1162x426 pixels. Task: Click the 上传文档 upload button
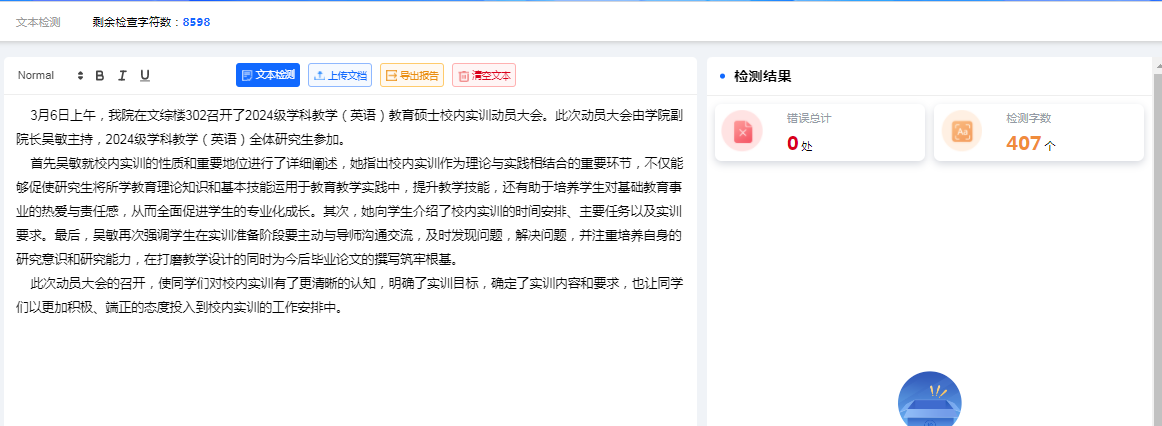[x=340, y=75]
